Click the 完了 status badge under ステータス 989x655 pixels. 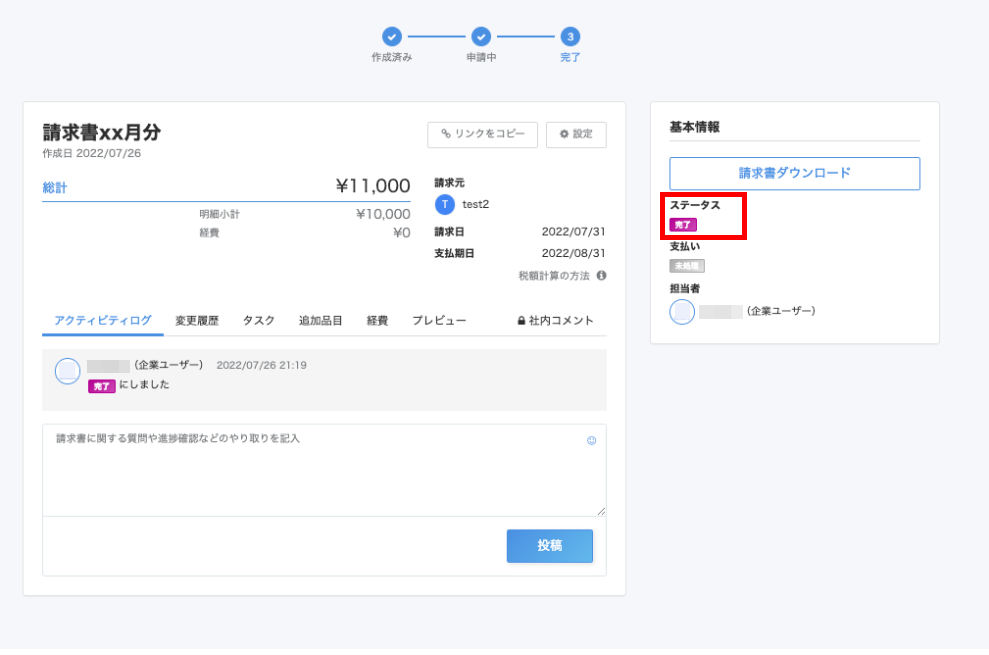tap(683, 225)
